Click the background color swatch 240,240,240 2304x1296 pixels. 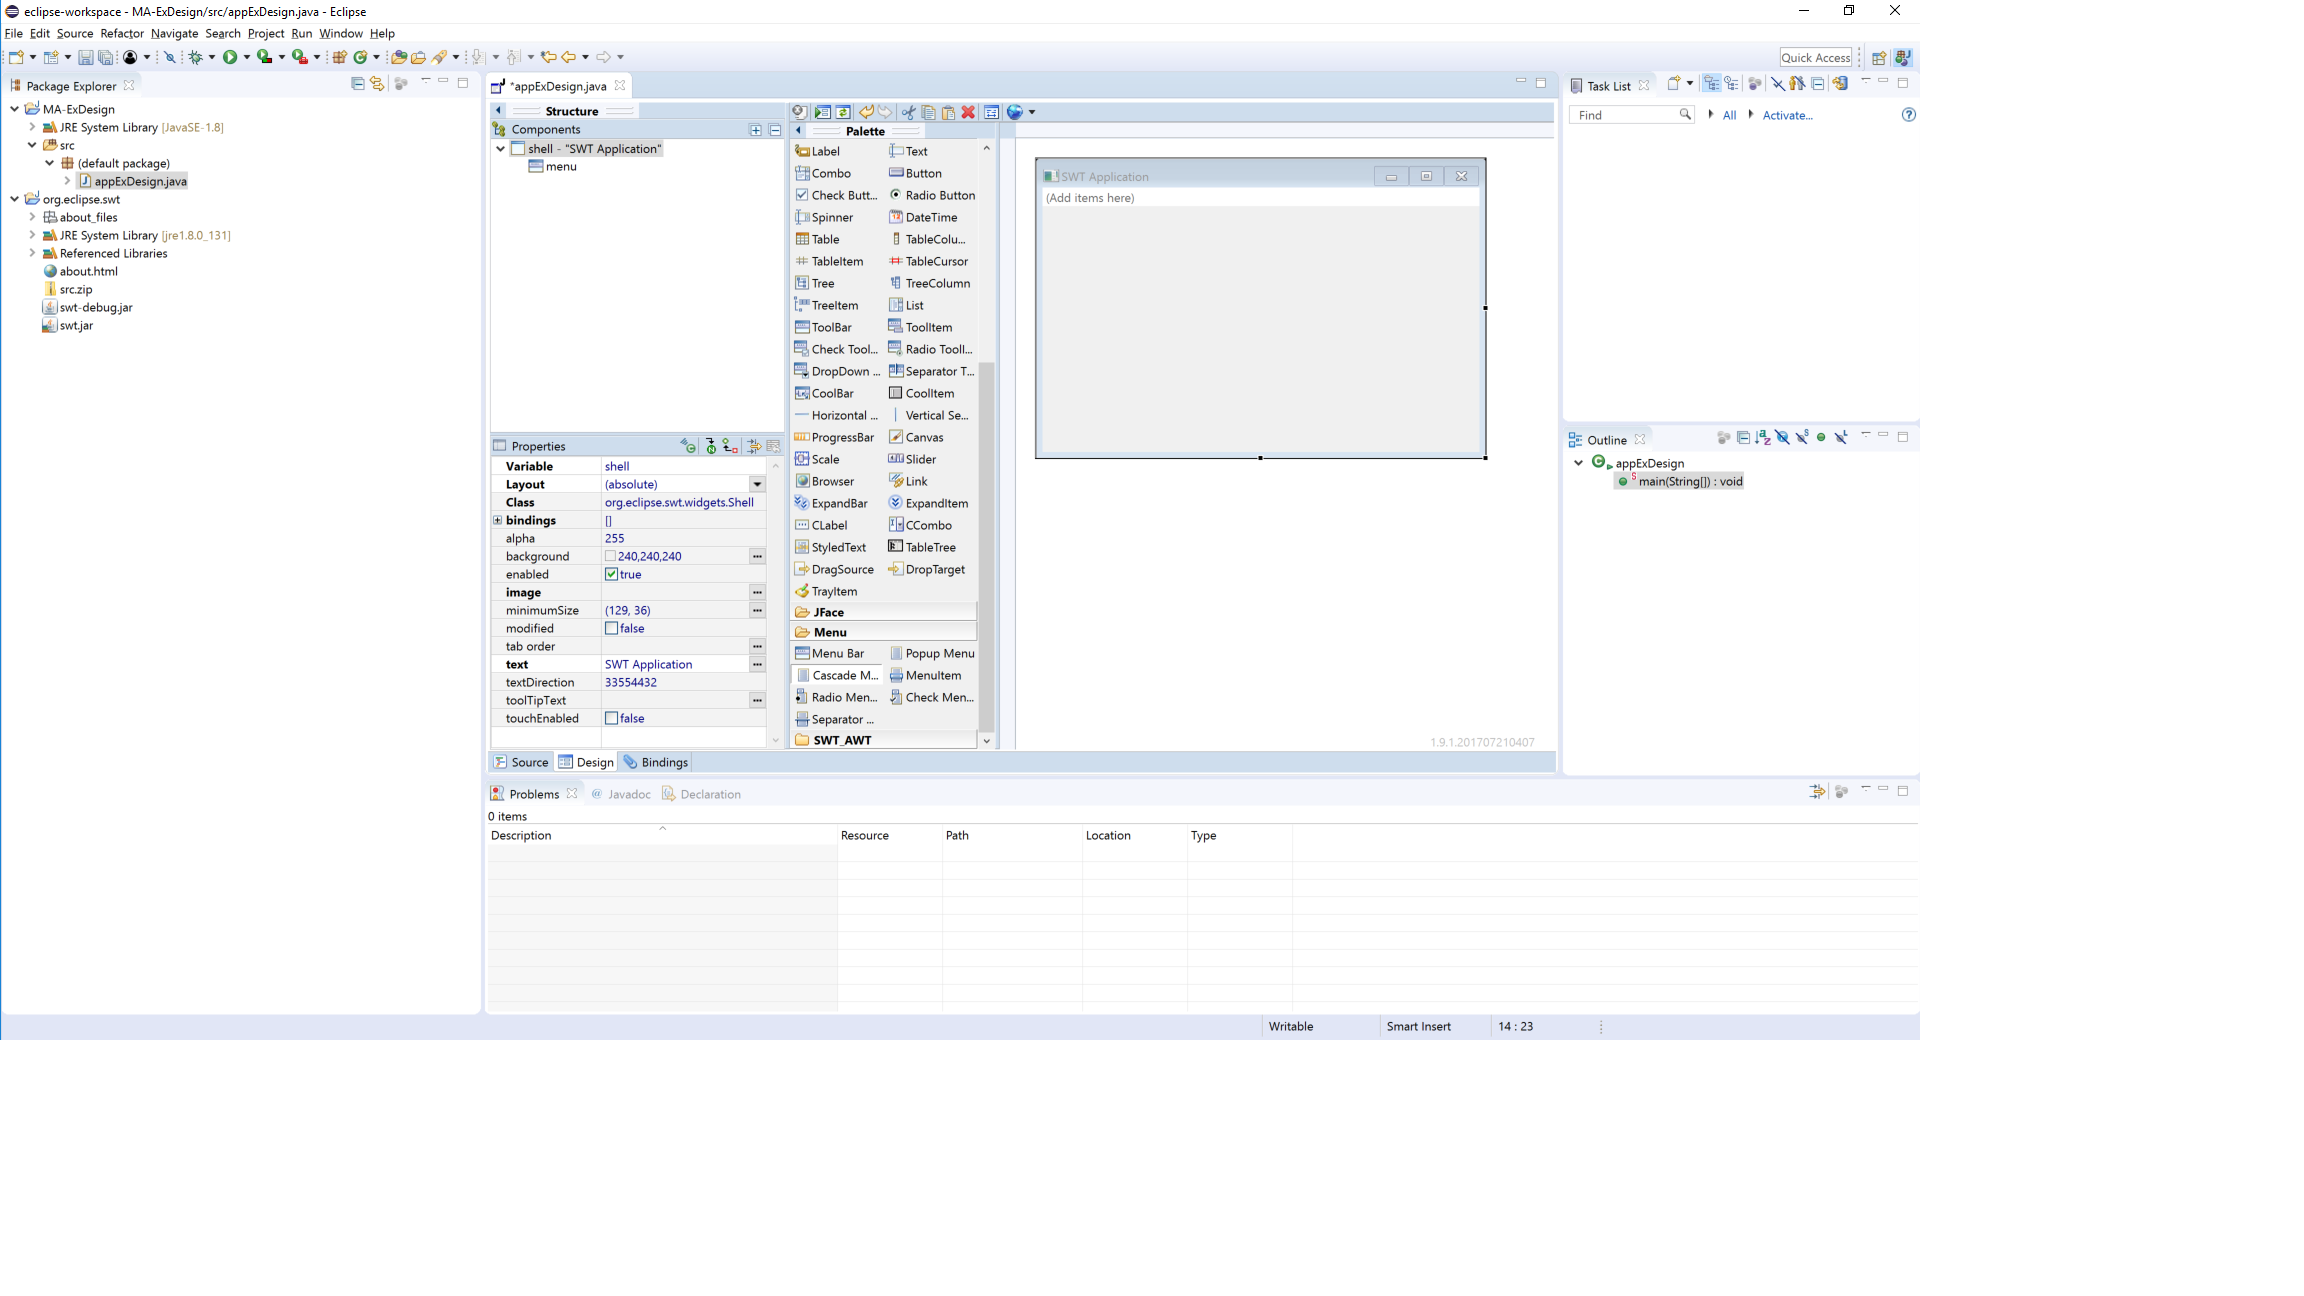[610, 556]
